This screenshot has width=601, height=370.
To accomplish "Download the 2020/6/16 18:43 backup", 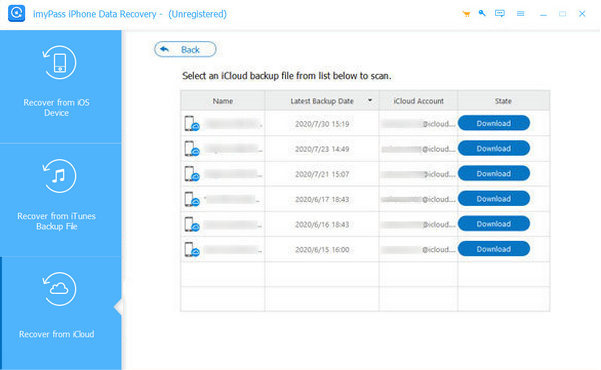I will coord(494,224).
